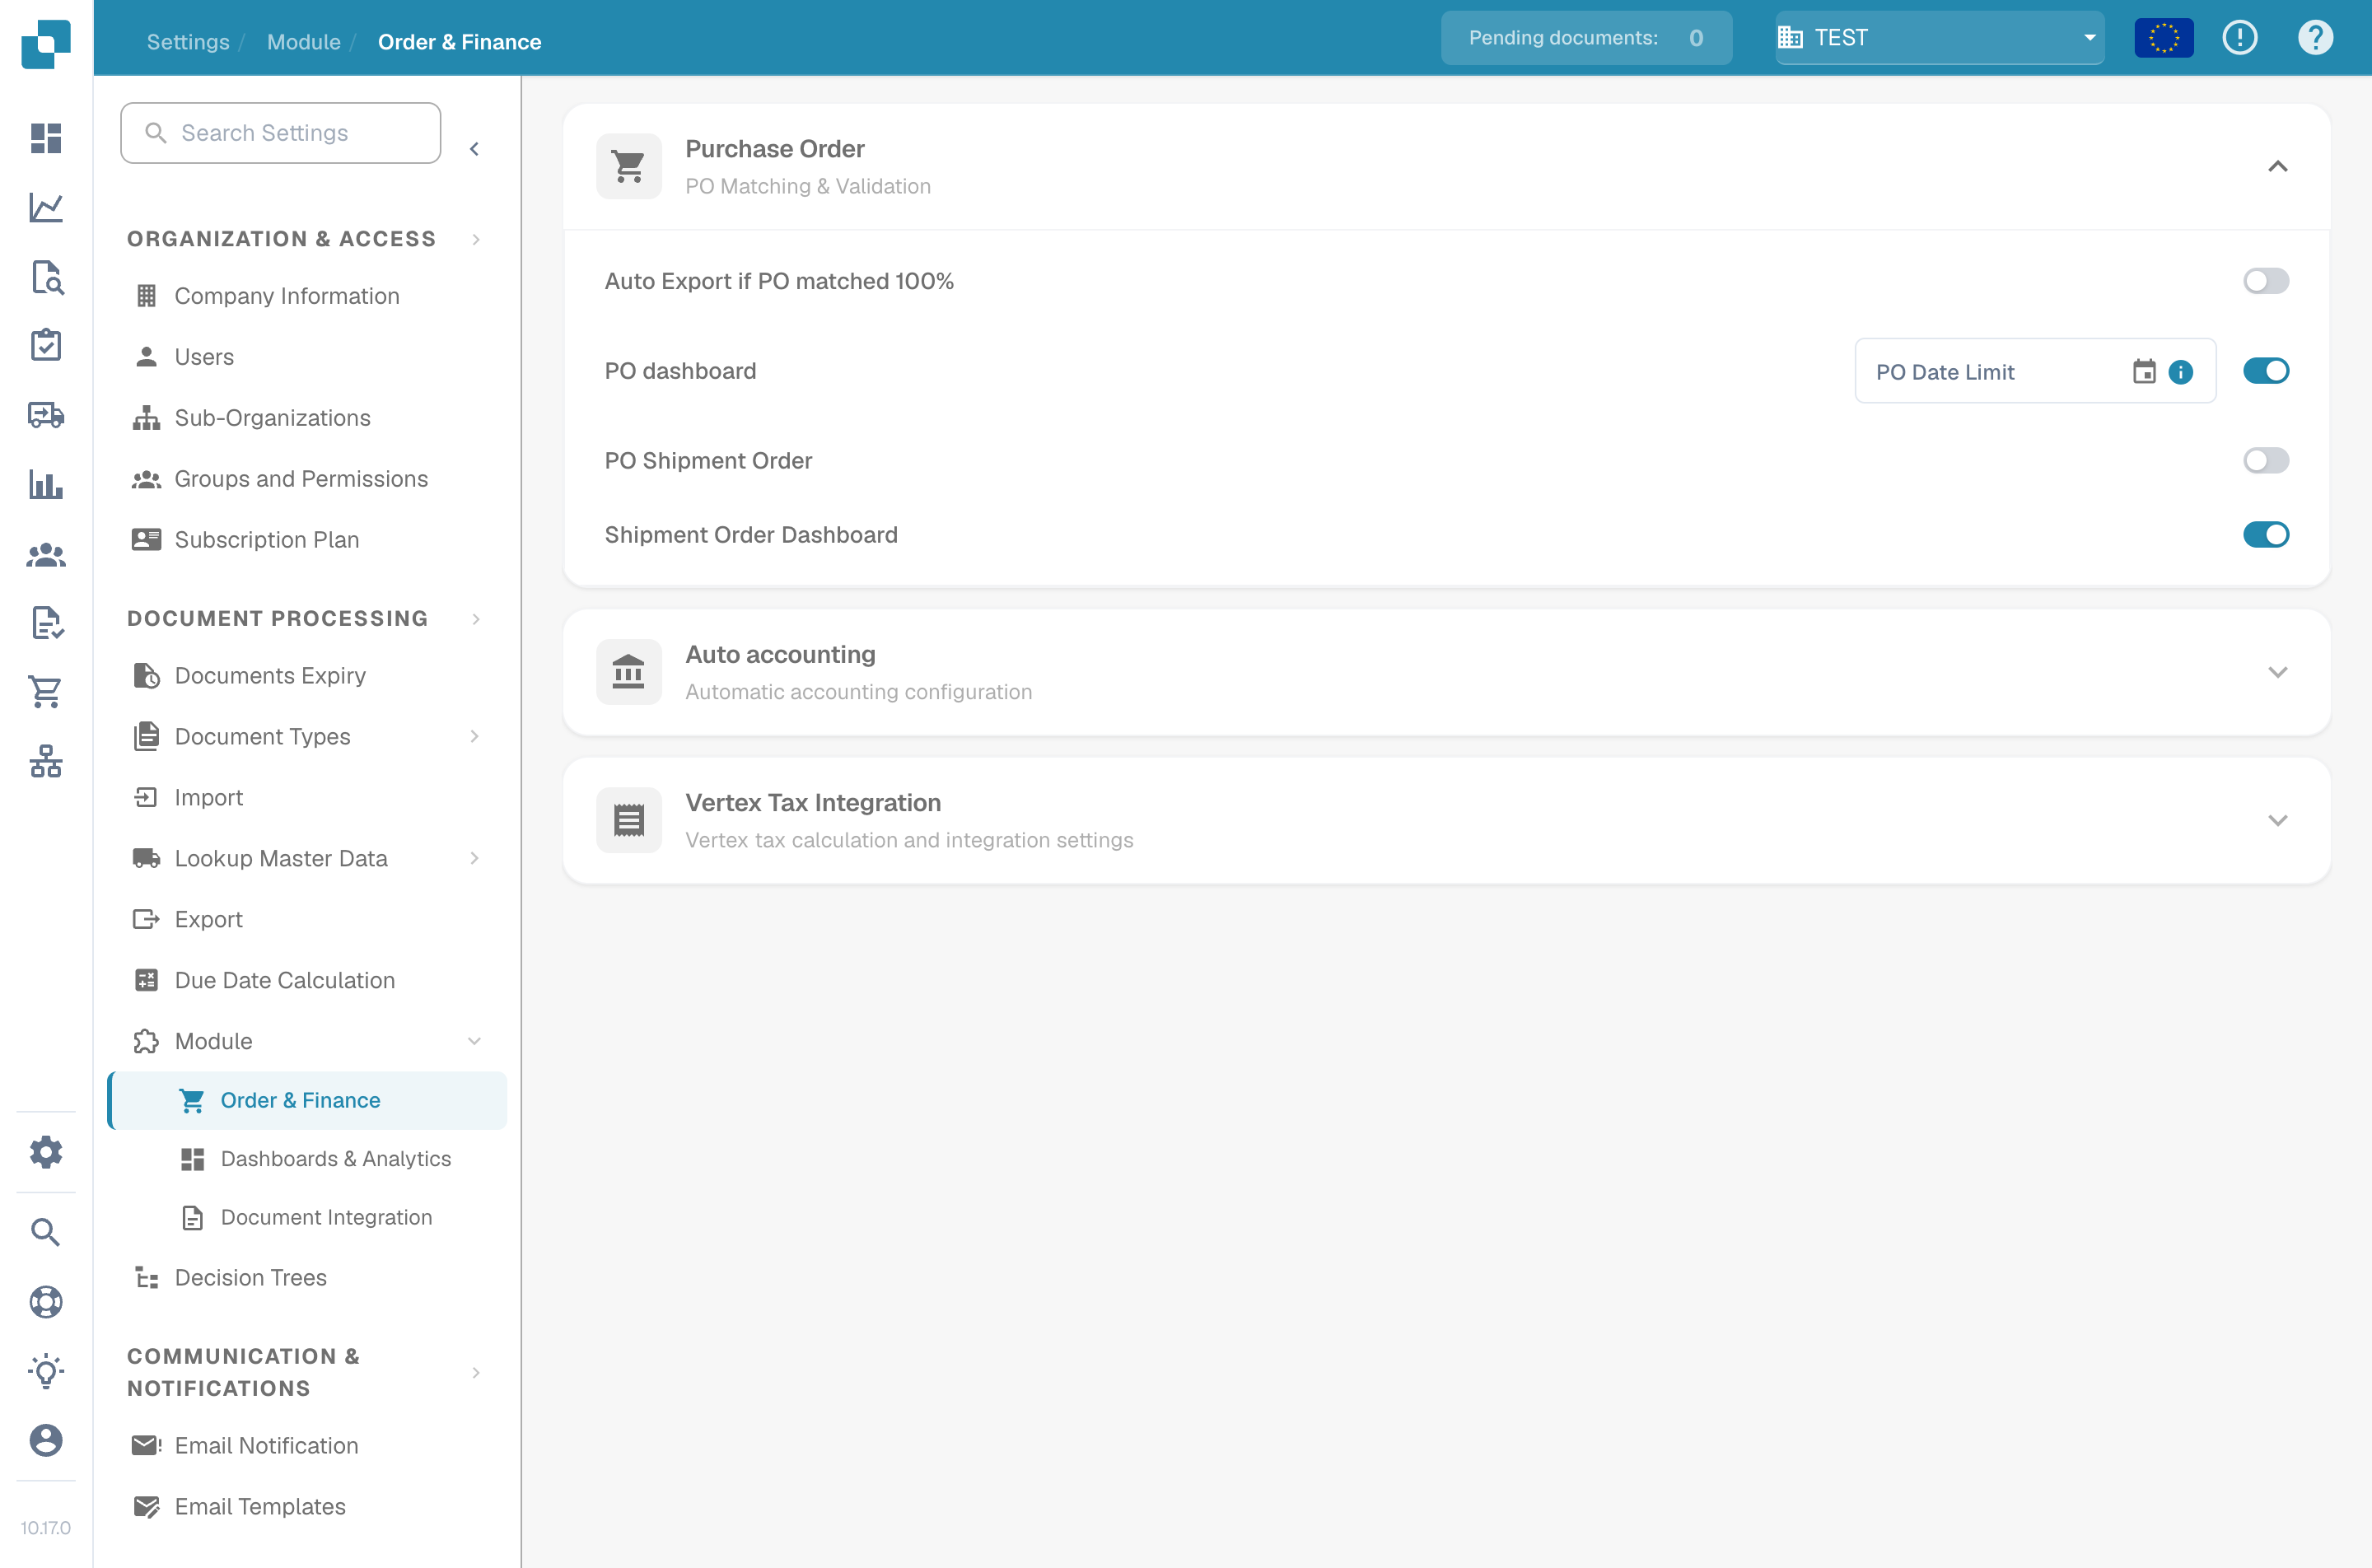This screenshot has height=1568, width=2372.
Task: Click the Pending documents counter
Action: point(1586,38)
